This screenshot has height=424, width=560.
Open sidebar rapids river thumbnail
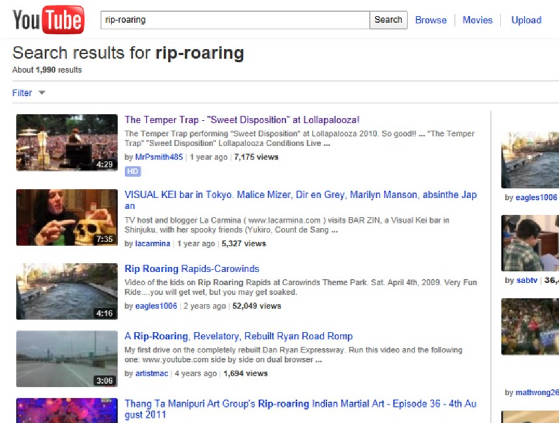point(530,160)
